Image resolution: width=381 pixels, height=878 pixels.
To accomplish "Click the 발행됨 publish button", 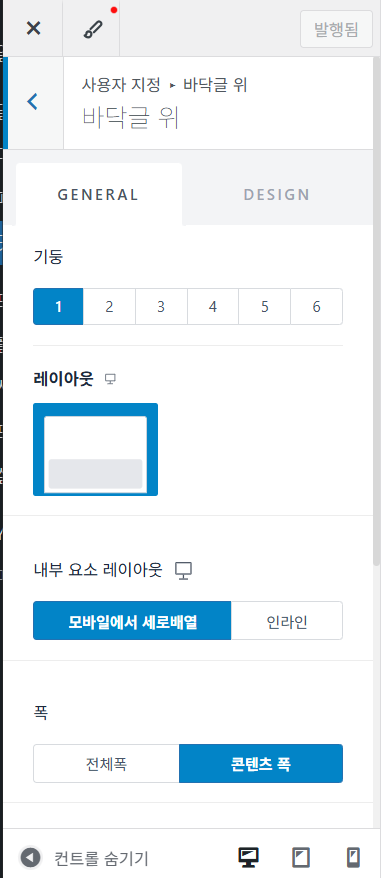I will [336, 29].
